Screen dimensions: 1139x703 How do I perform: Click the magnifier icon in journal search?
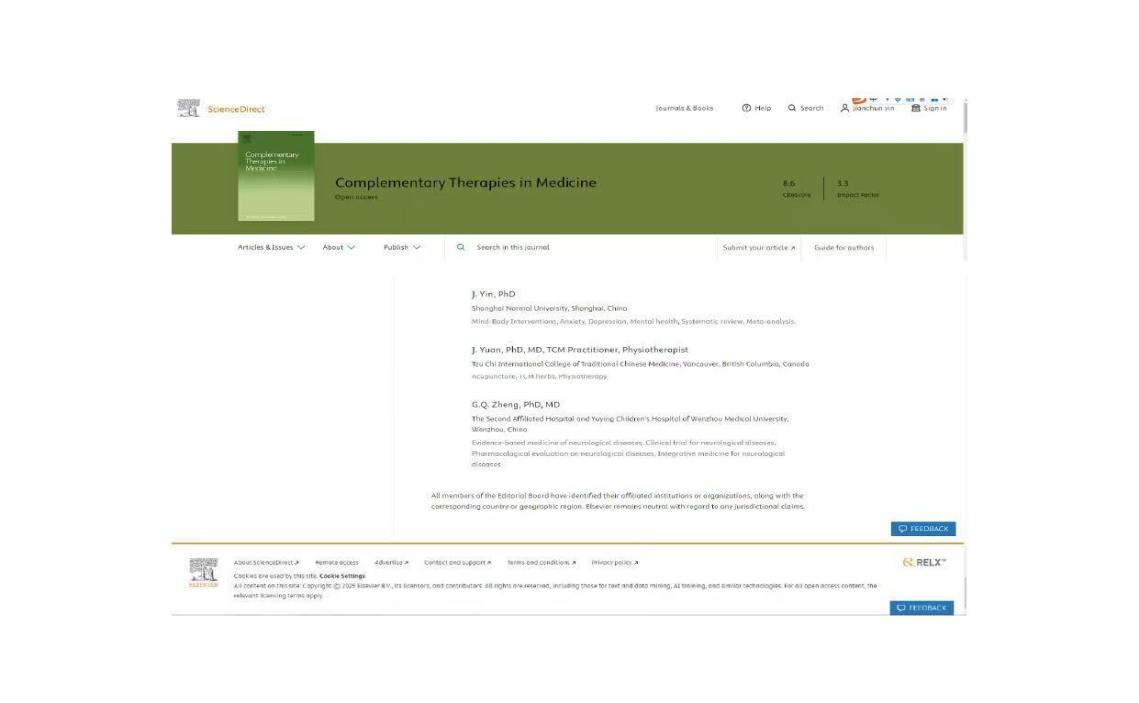(461, 247)
